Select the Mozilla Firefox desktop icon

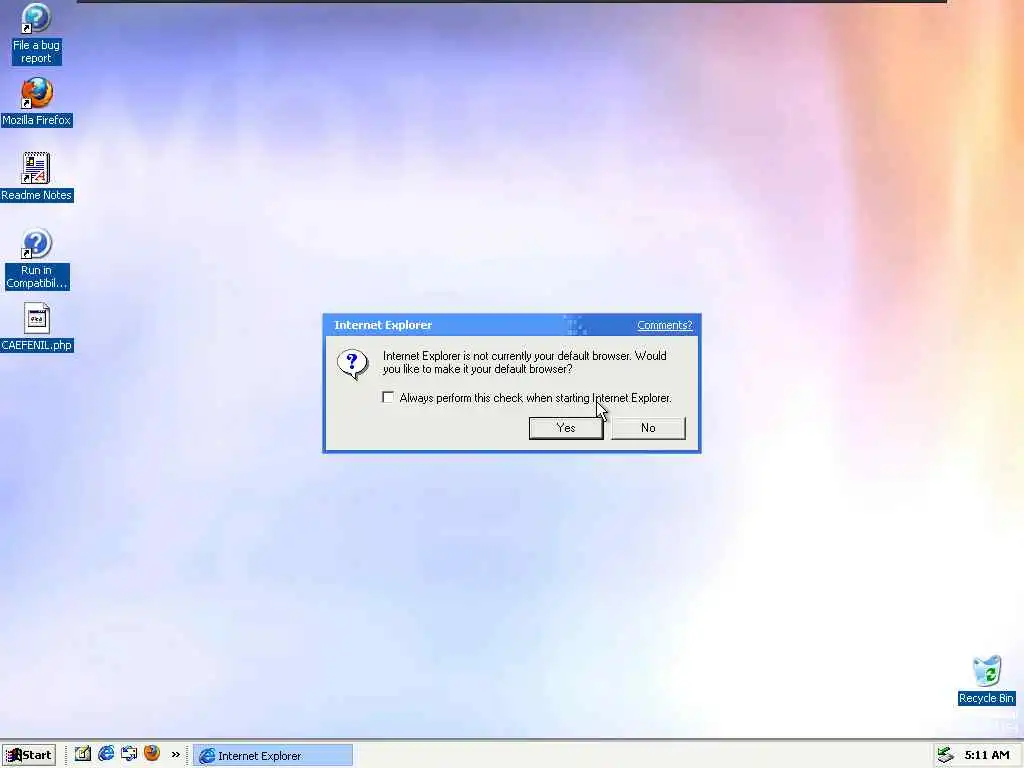coord(36,102)
